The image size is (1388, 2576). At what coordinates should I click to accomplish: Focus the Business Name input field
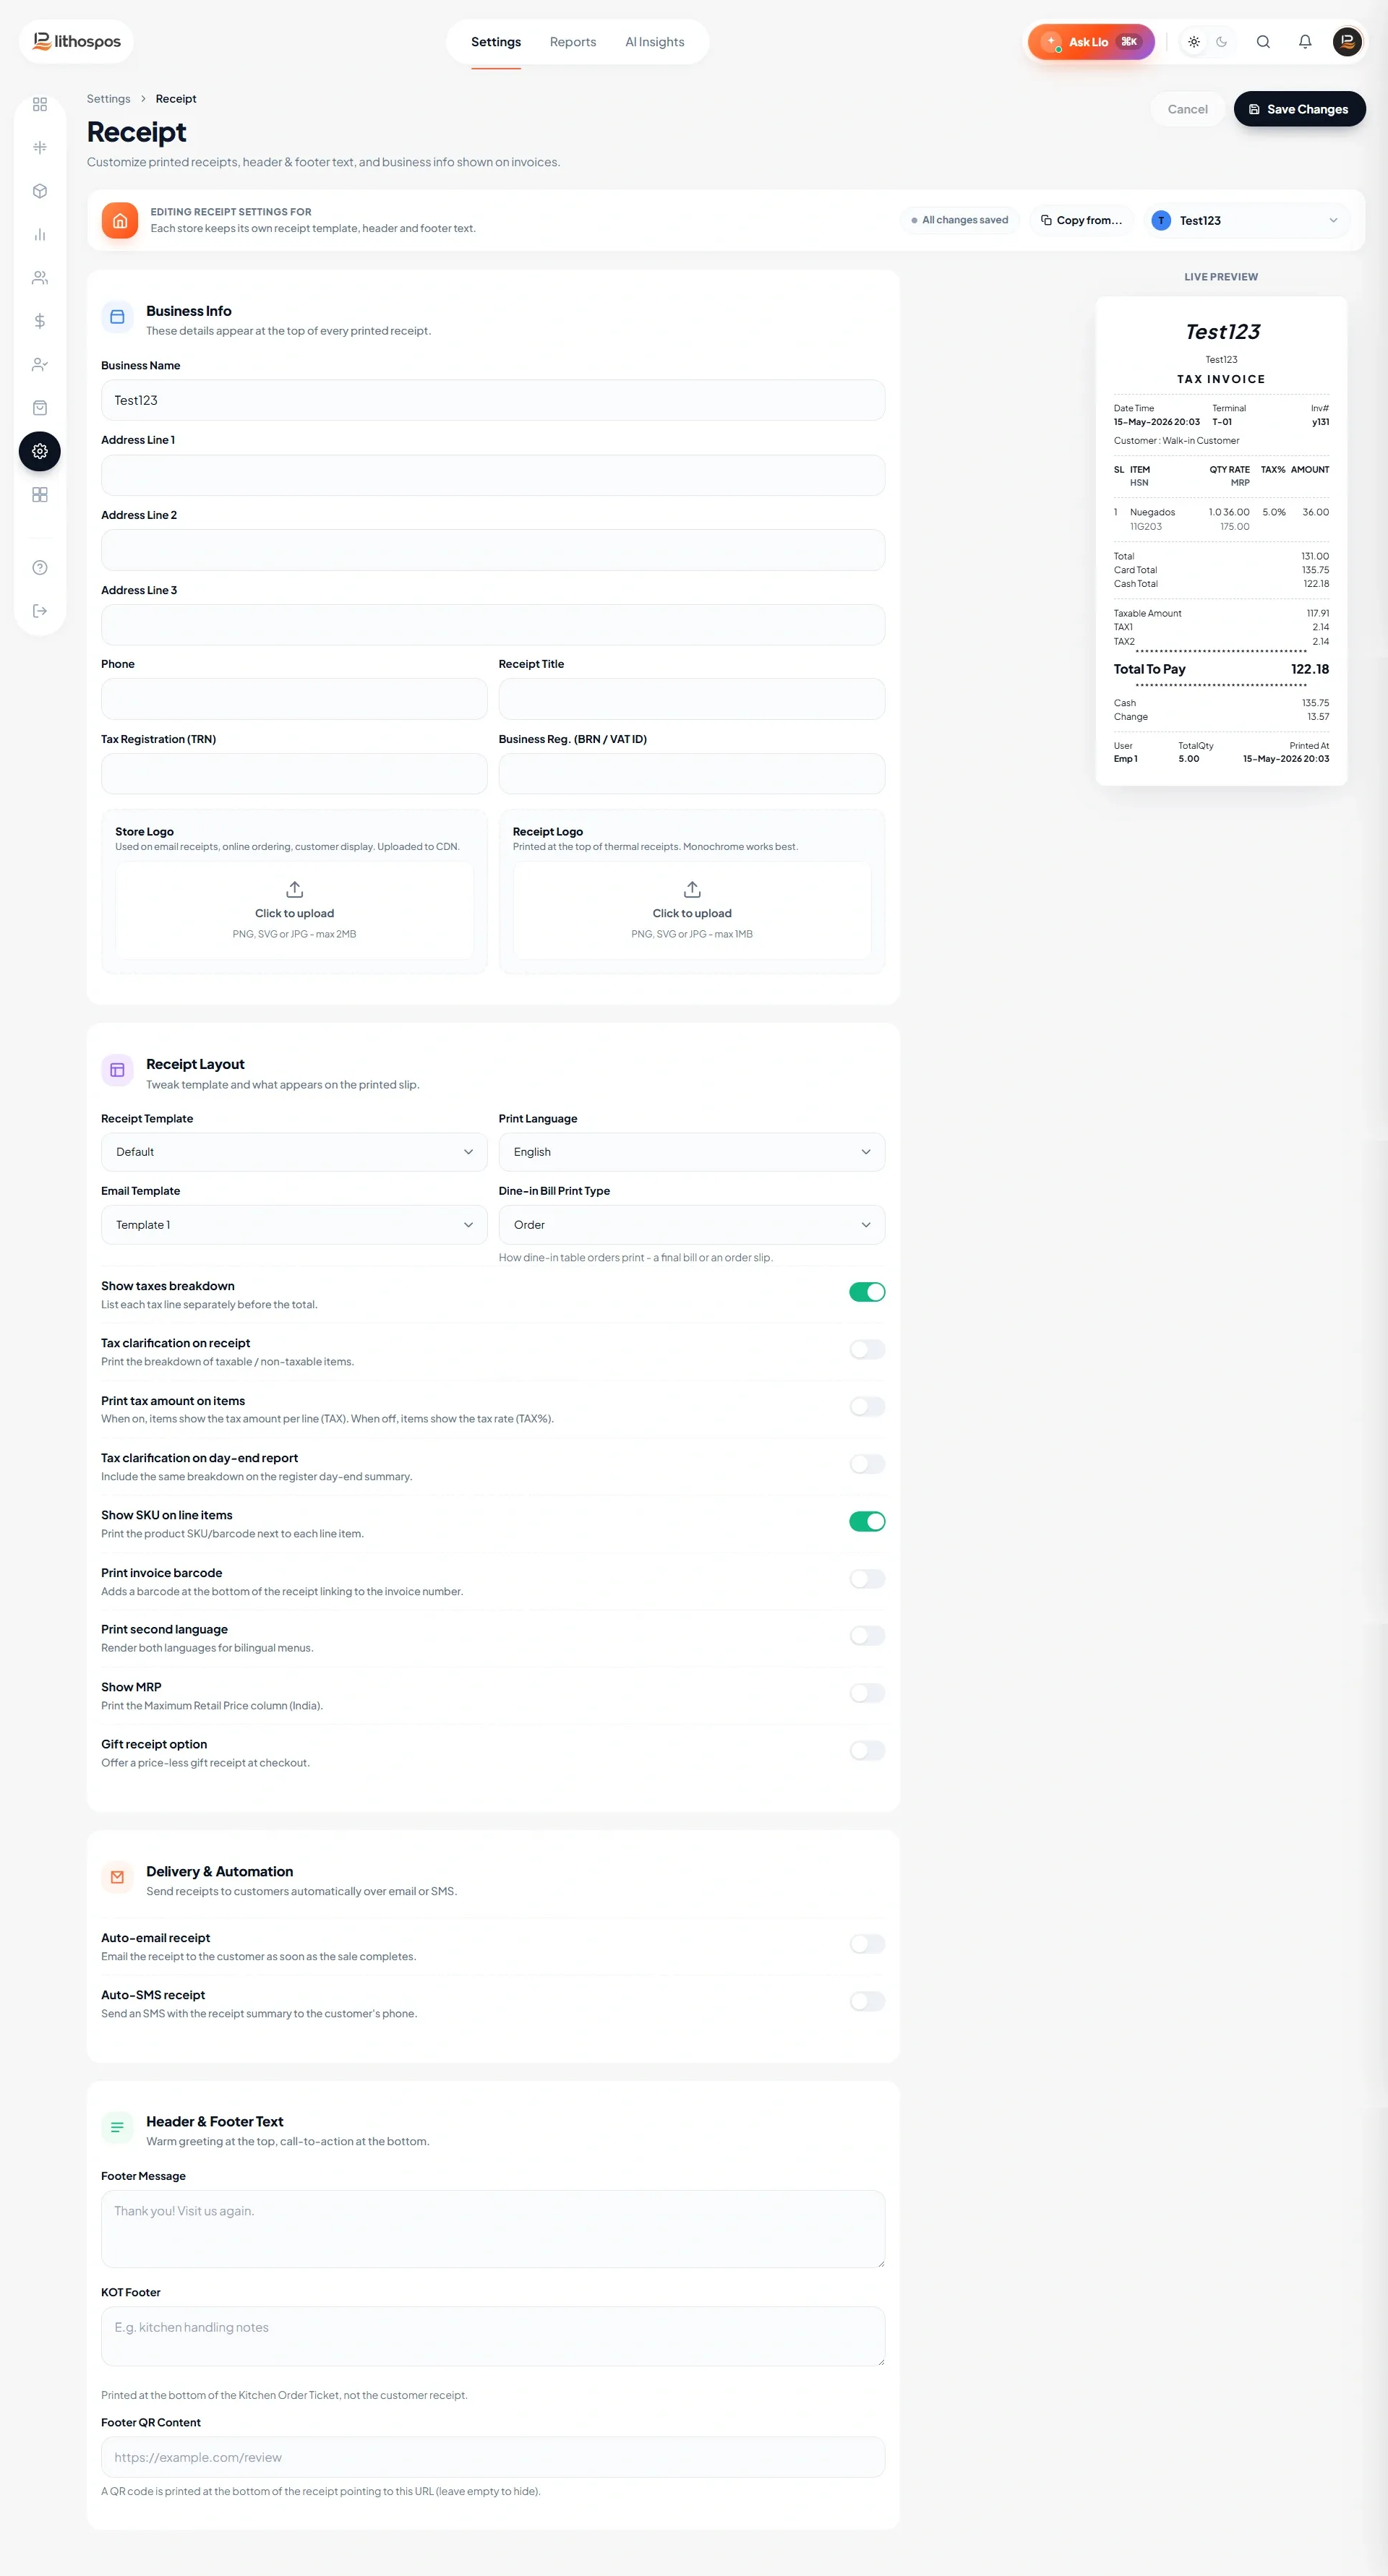(x=493, y=400)
